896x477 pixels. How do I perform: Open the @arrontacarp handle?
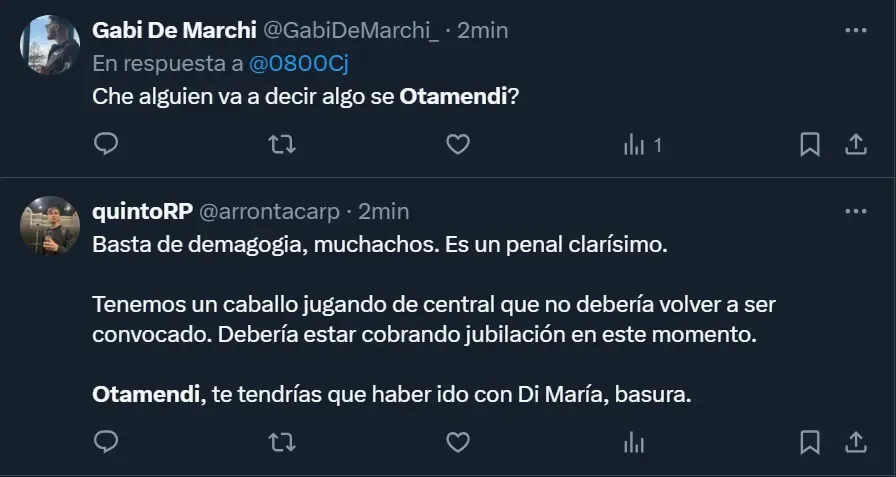coord(269,211)
